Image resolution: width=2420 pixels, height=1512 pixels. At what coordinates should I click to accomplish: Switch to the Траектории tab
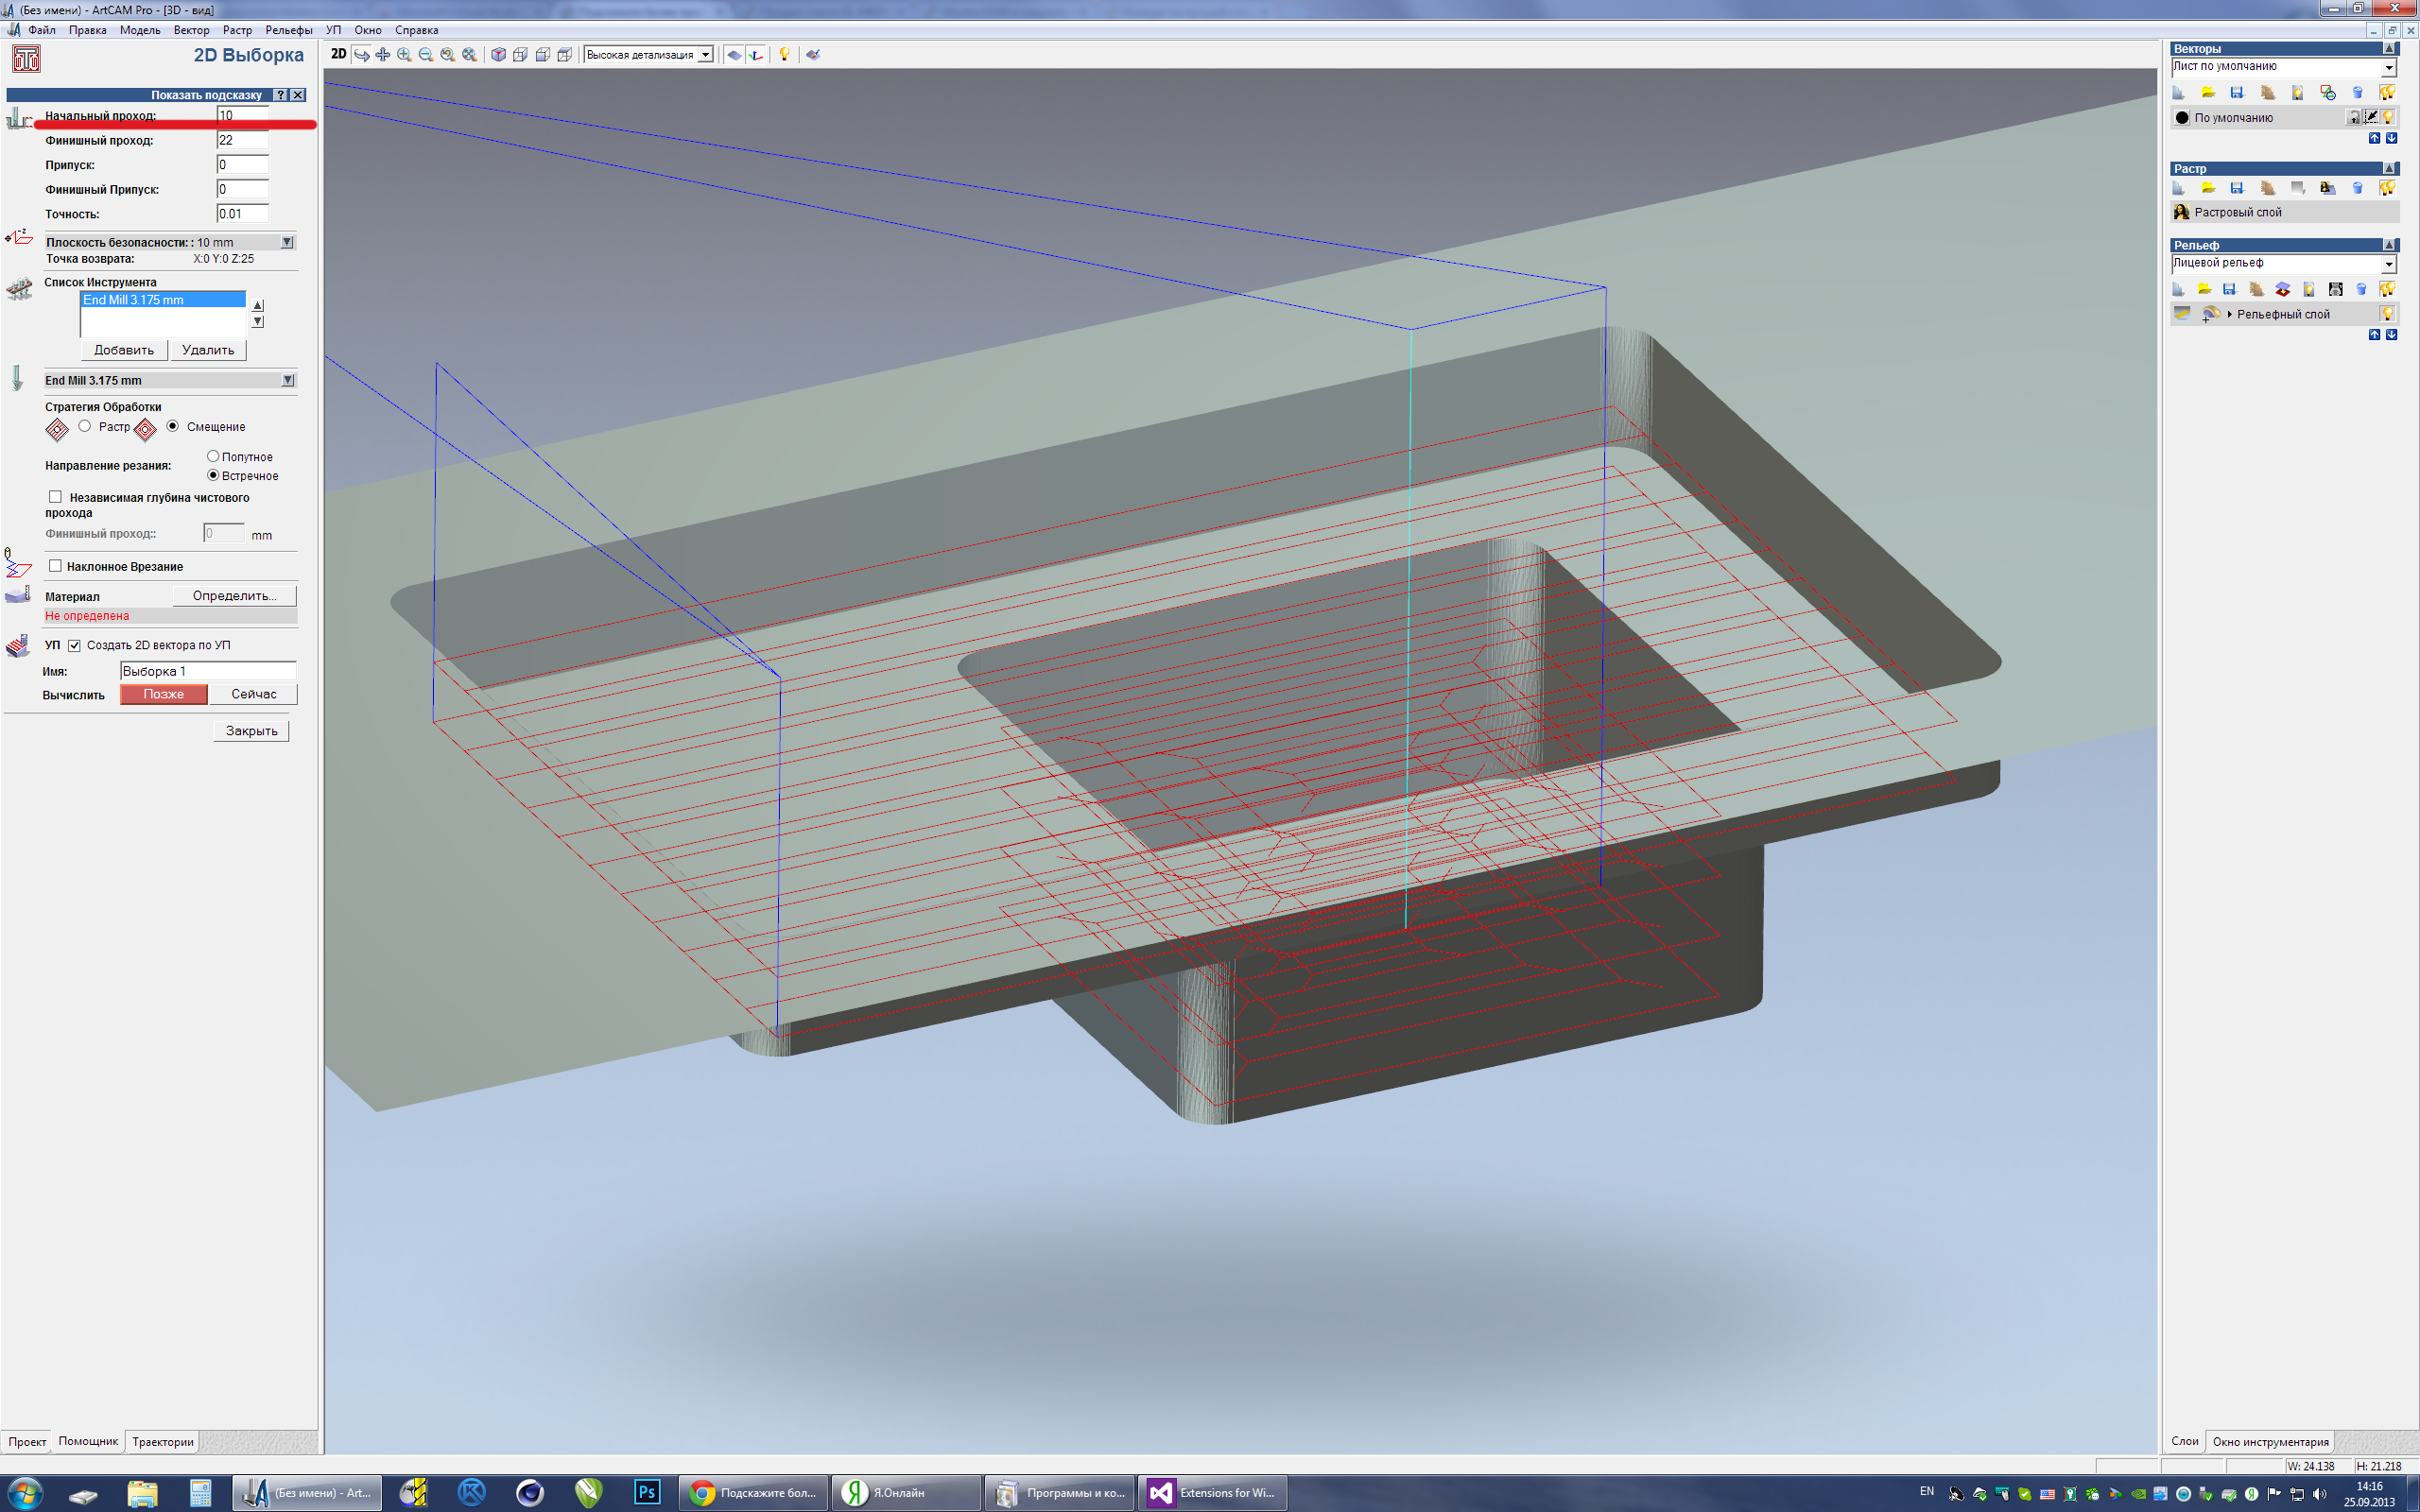coord(162,1441)
